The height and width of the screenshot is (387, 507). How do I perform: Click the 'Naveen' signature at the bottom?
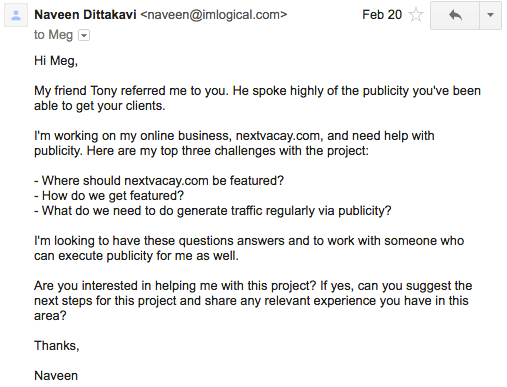point(56,376)
